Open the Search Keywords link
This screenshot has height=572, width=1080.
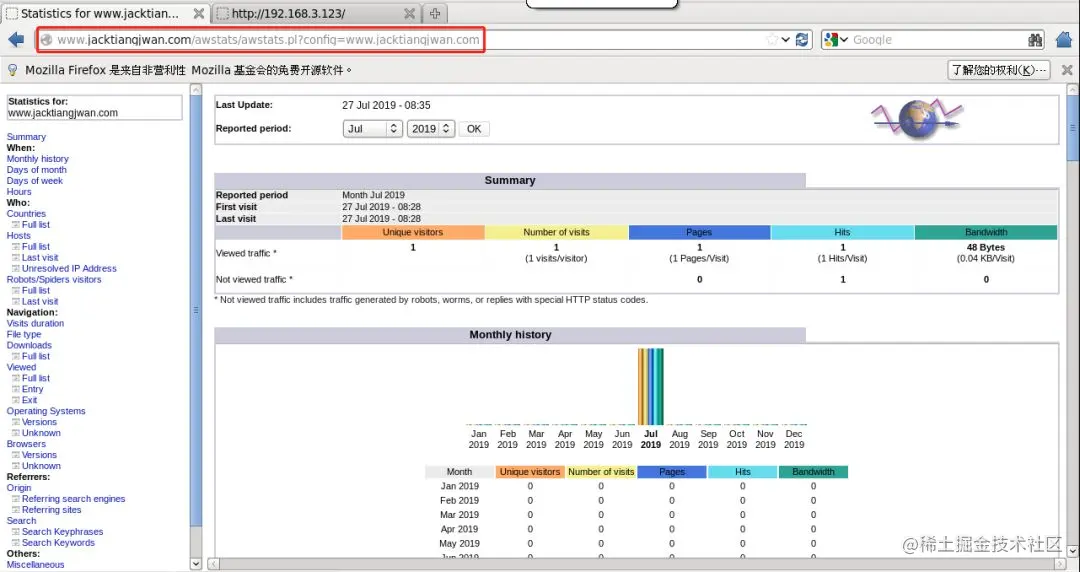pyautogui.click(x=59, y=544)
